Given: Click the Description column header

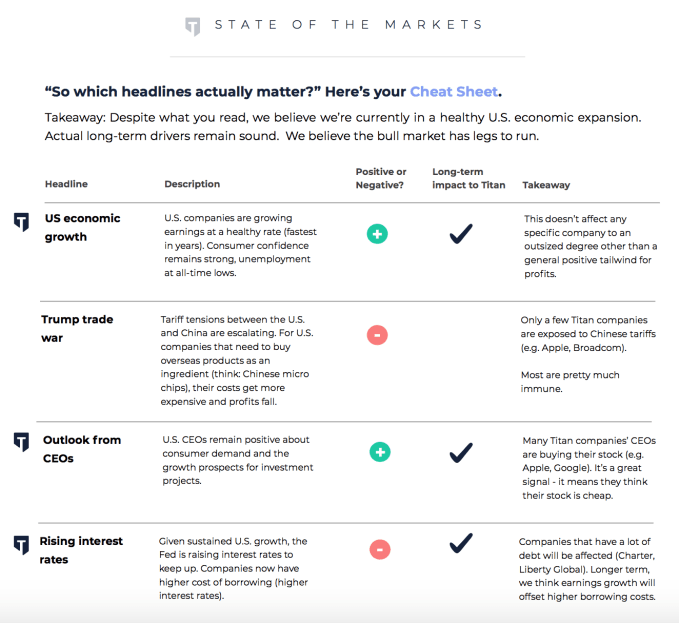Looking at the screenshot, I should point(192,184).
